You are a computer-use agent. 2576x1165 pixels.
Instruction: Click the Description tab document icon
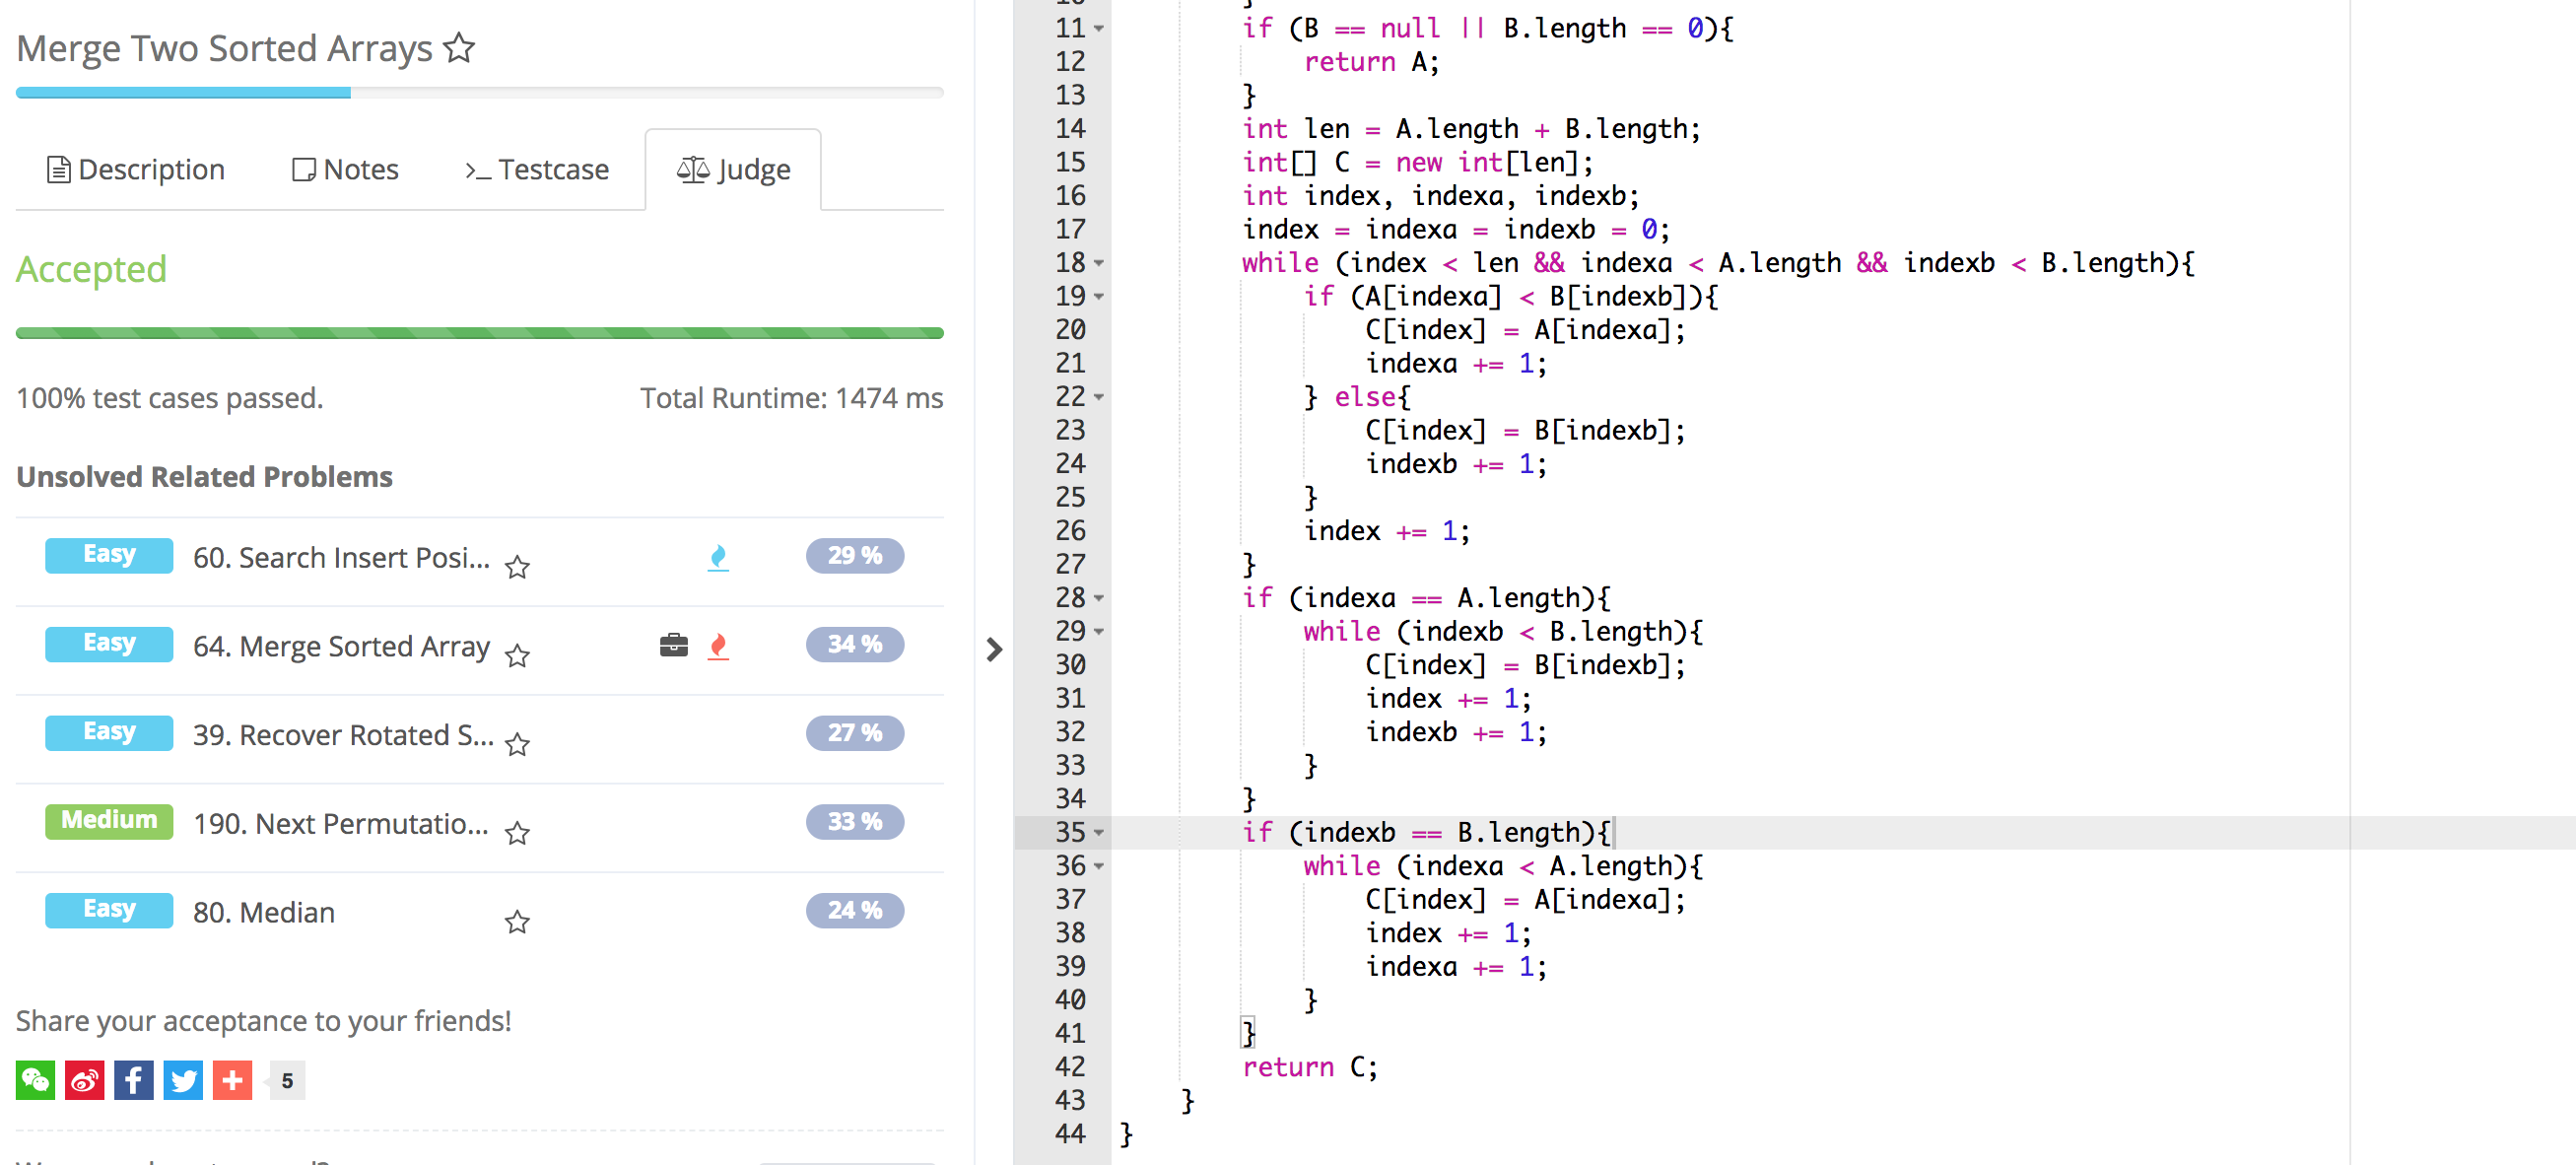click(59, 170)
